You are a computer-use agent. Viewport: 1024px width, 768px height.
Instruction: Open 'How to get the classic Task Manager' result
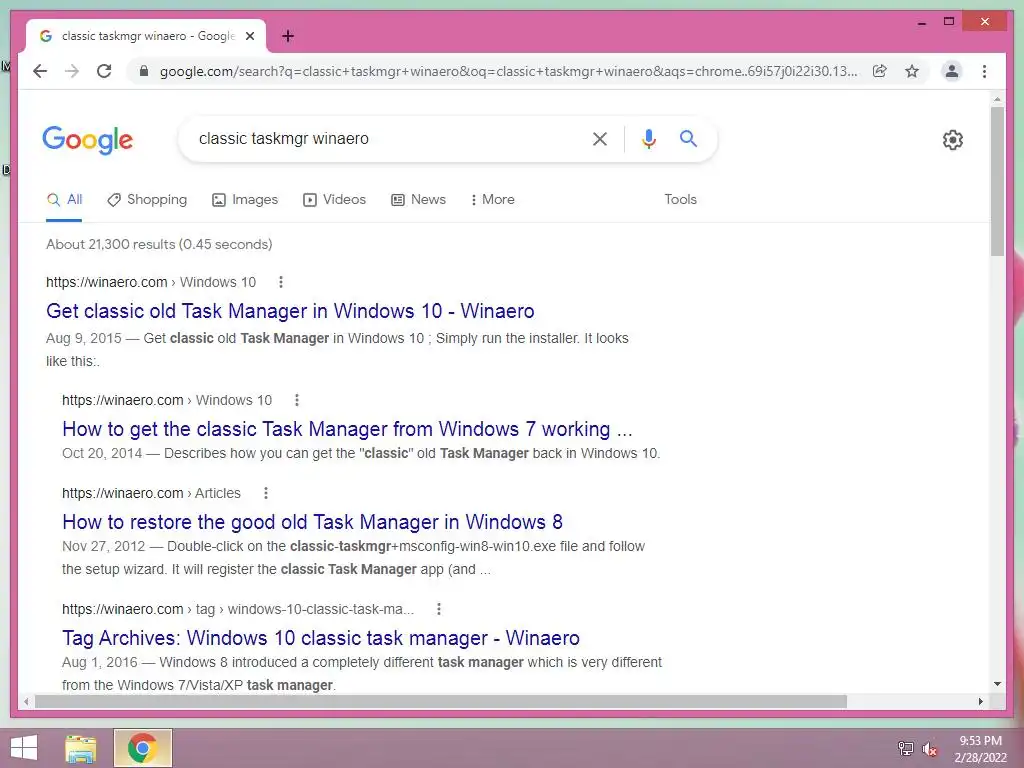click(347, 429)
